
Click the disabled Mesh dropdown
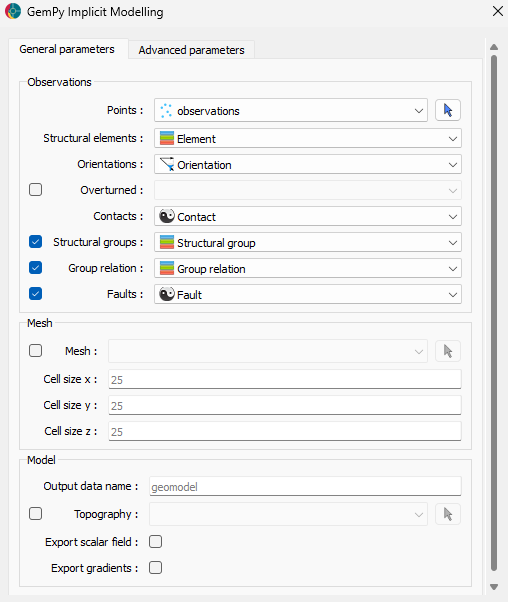[x=268, y=351]
